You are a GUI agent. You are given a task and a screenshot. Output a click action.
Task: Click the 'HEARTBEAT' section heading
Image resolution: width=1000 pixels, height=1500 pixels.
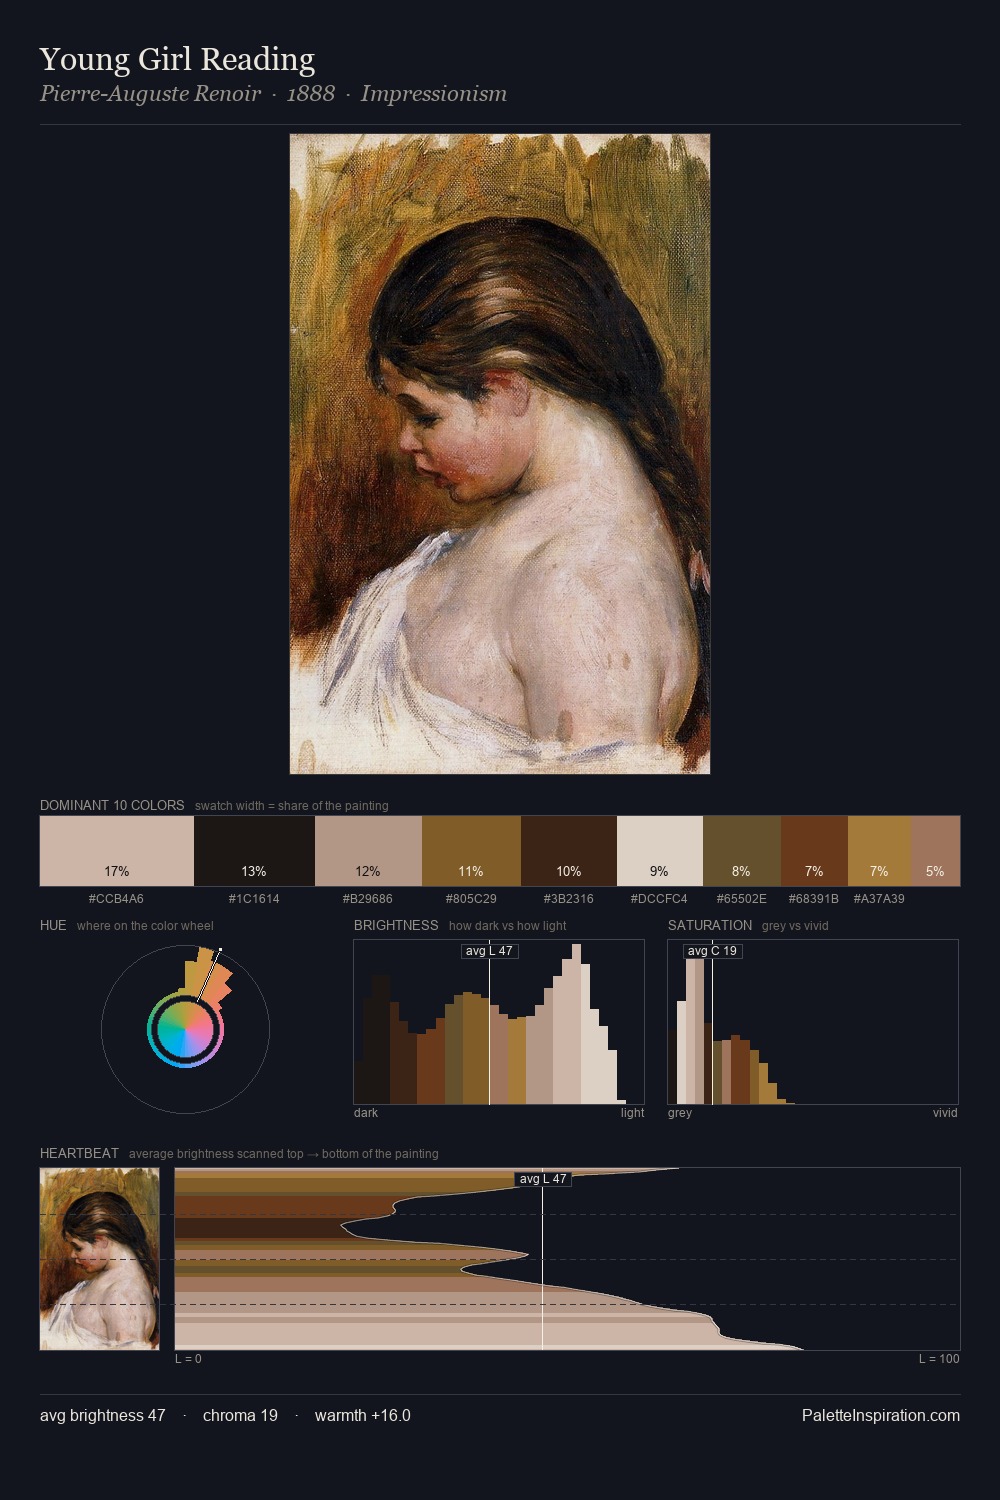(x=79, y=1153)
